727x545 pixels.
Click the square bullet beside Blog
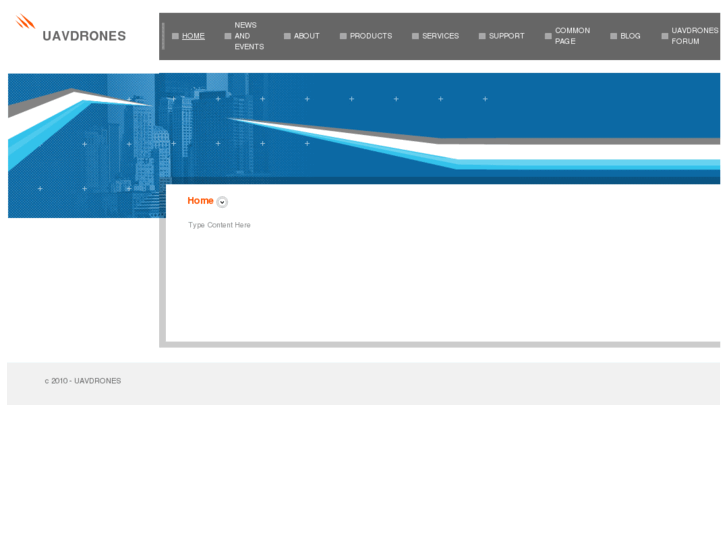pos(613,36)
